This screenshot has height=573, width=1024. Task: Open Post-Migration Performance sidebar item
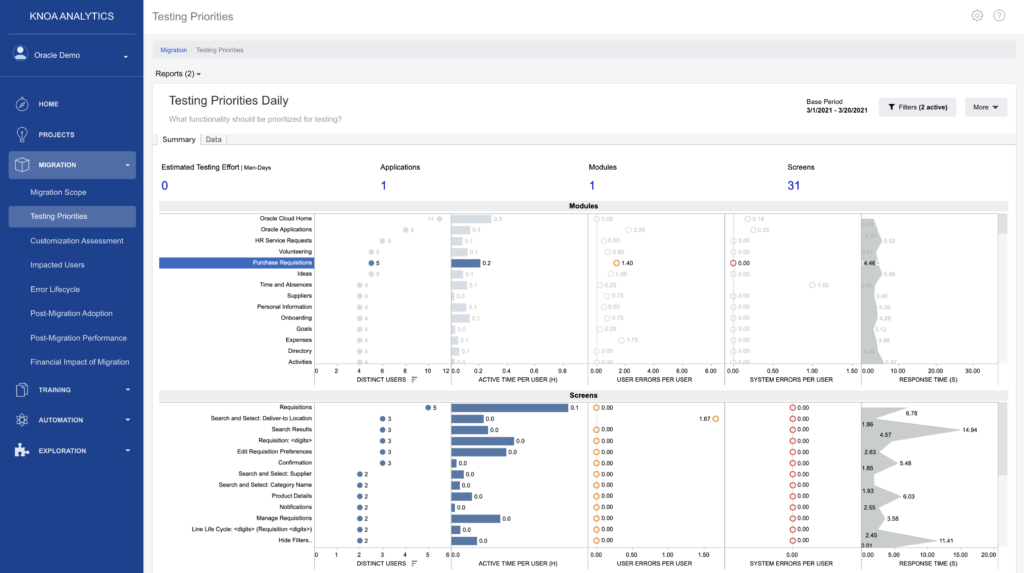(78, 338)
